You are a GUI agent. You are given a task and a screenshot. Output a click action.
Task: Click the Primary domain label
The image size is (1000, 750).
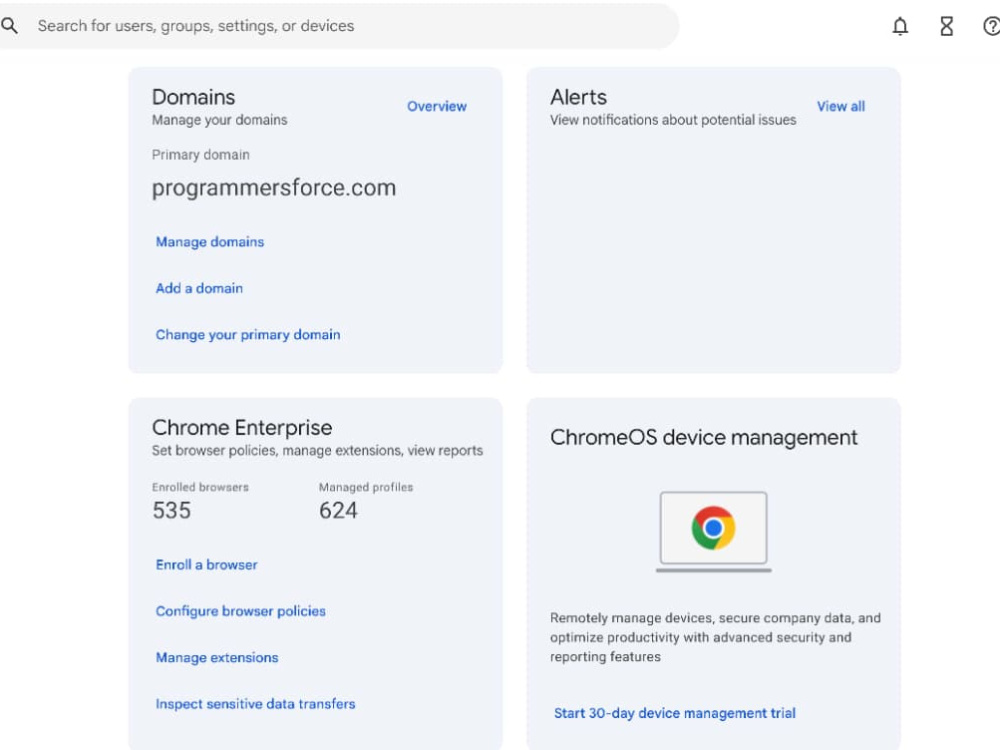[x=200, y=154]
